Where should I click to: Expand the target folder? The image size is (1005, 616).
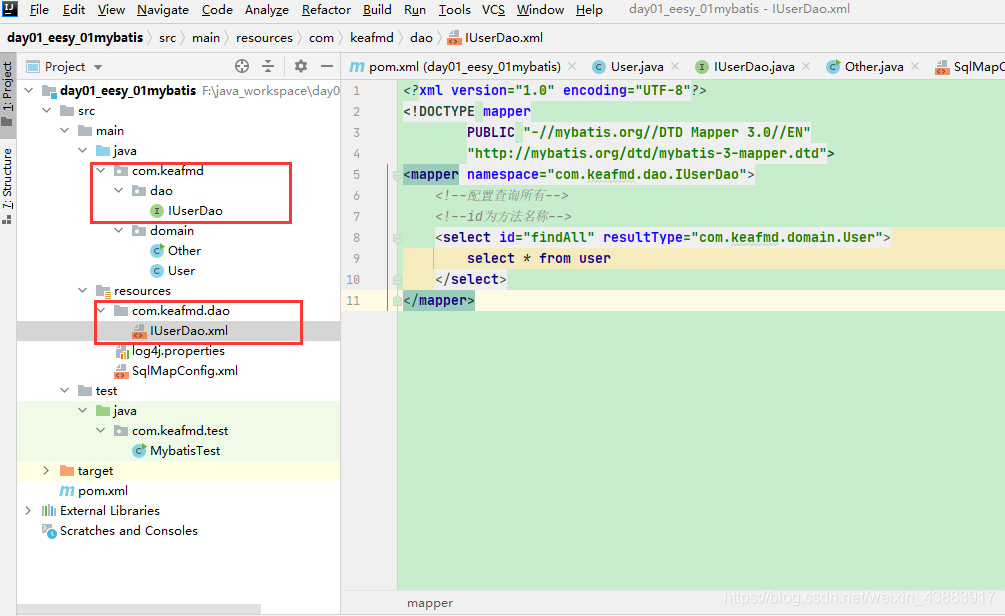[46, 470]
